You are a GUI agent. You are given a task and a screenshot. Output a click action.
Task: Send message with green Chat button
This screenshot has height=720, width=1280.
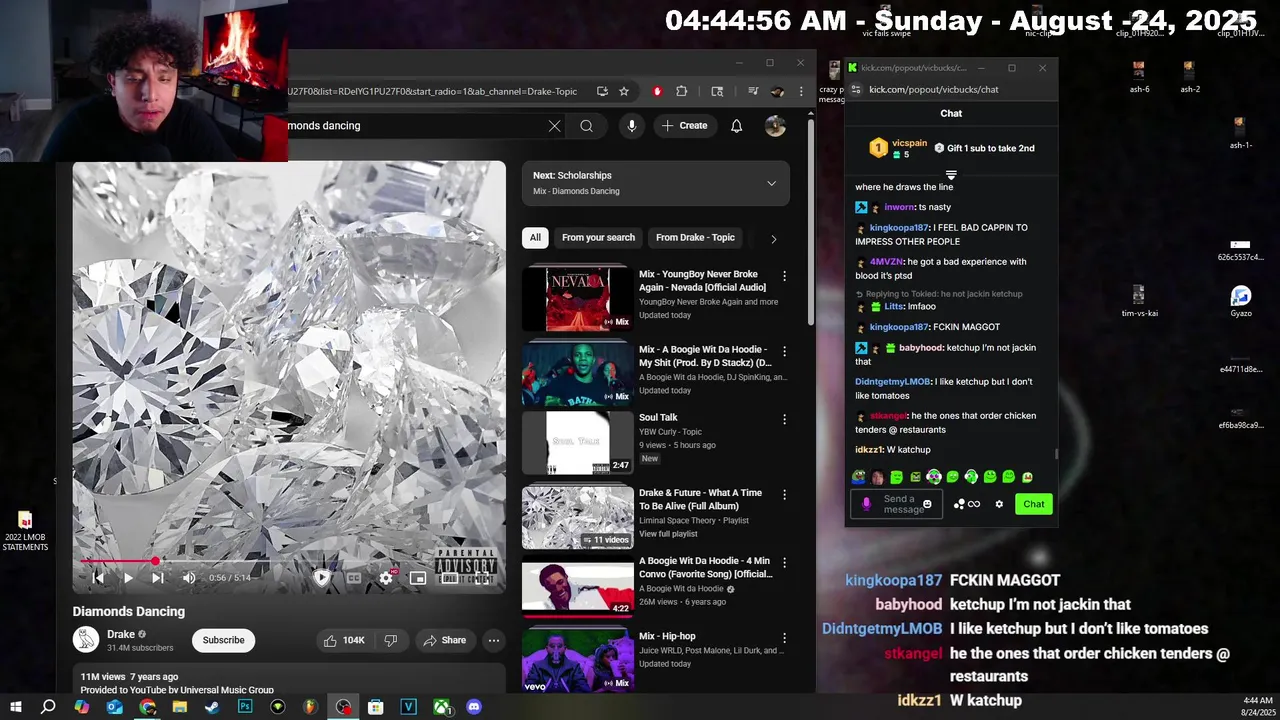(x=1034, y=504)
